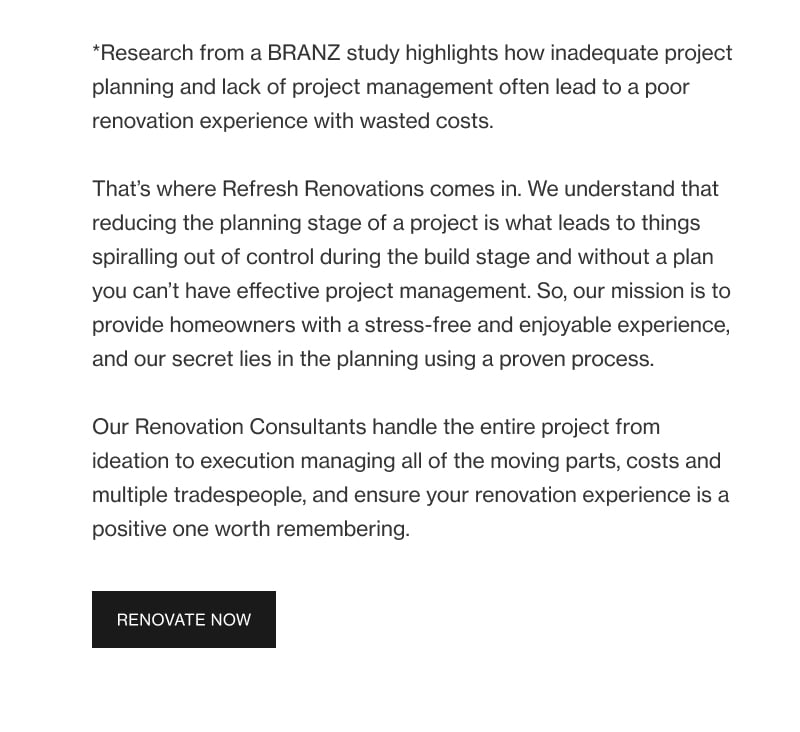
Task: Click the words 'effective project management'
Action: pyautogui.click(x=381, y=291)
